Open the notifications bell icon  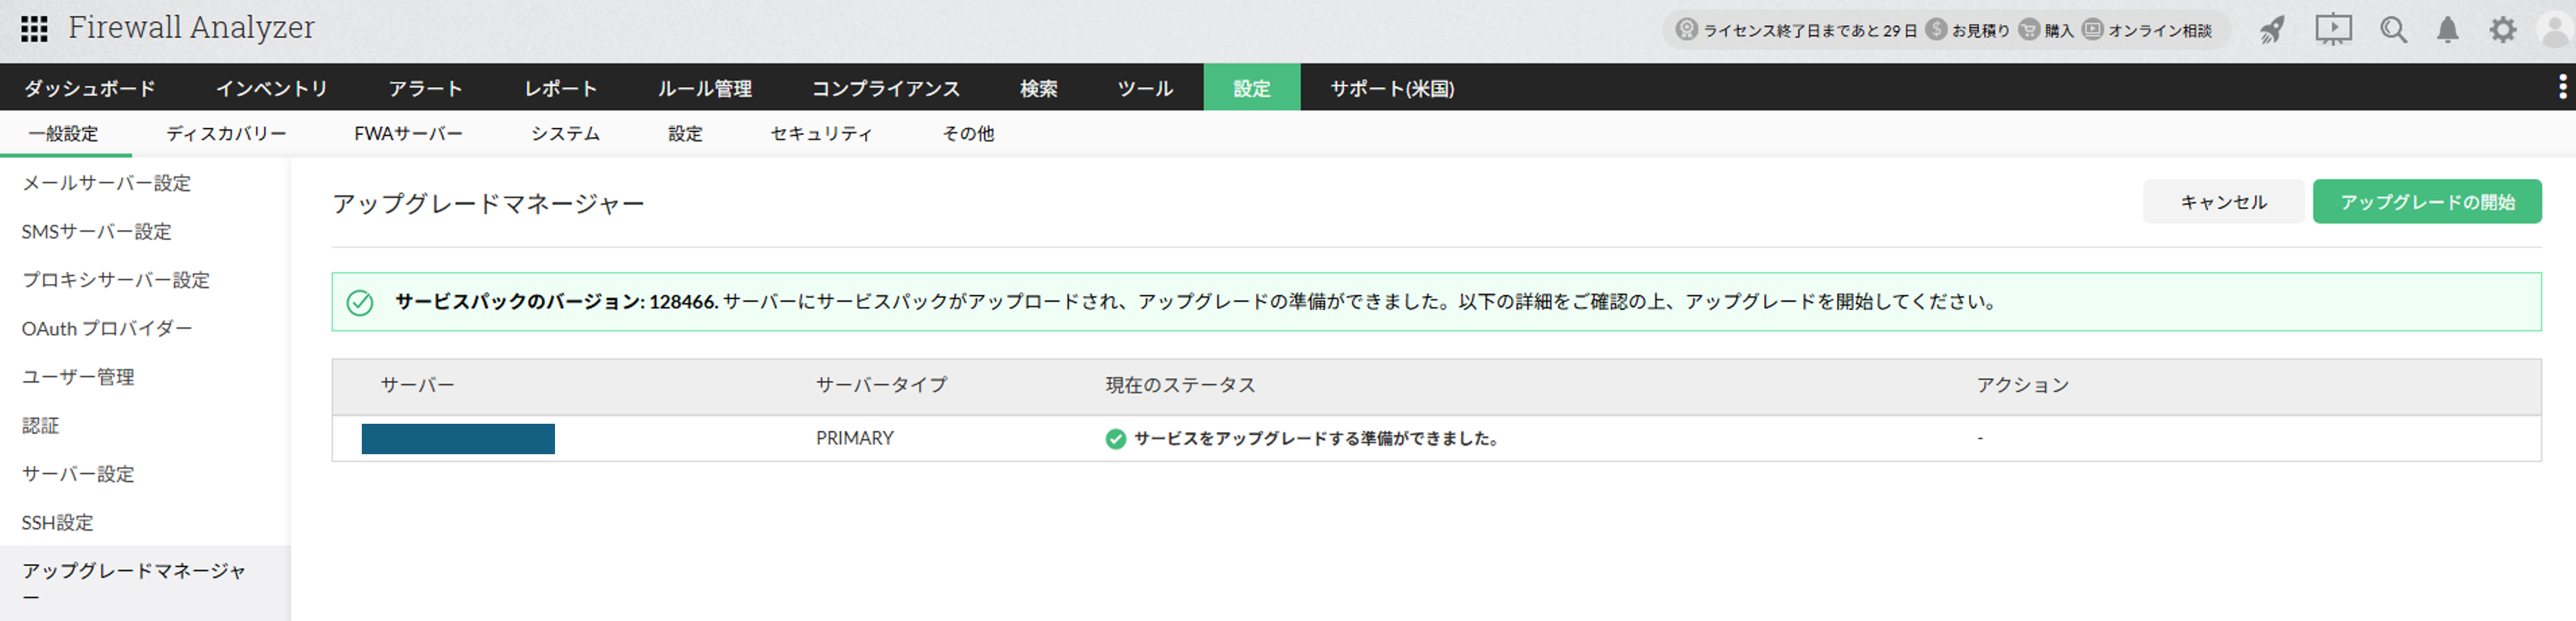click(2447, 30)
